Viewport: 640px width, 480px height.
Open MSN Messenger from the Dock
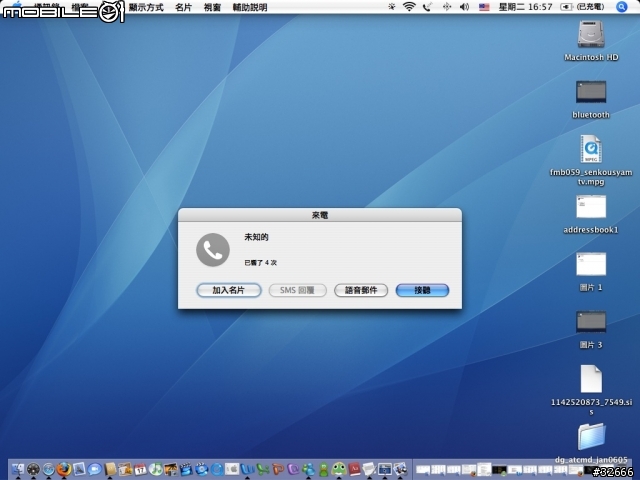(308, 469)
